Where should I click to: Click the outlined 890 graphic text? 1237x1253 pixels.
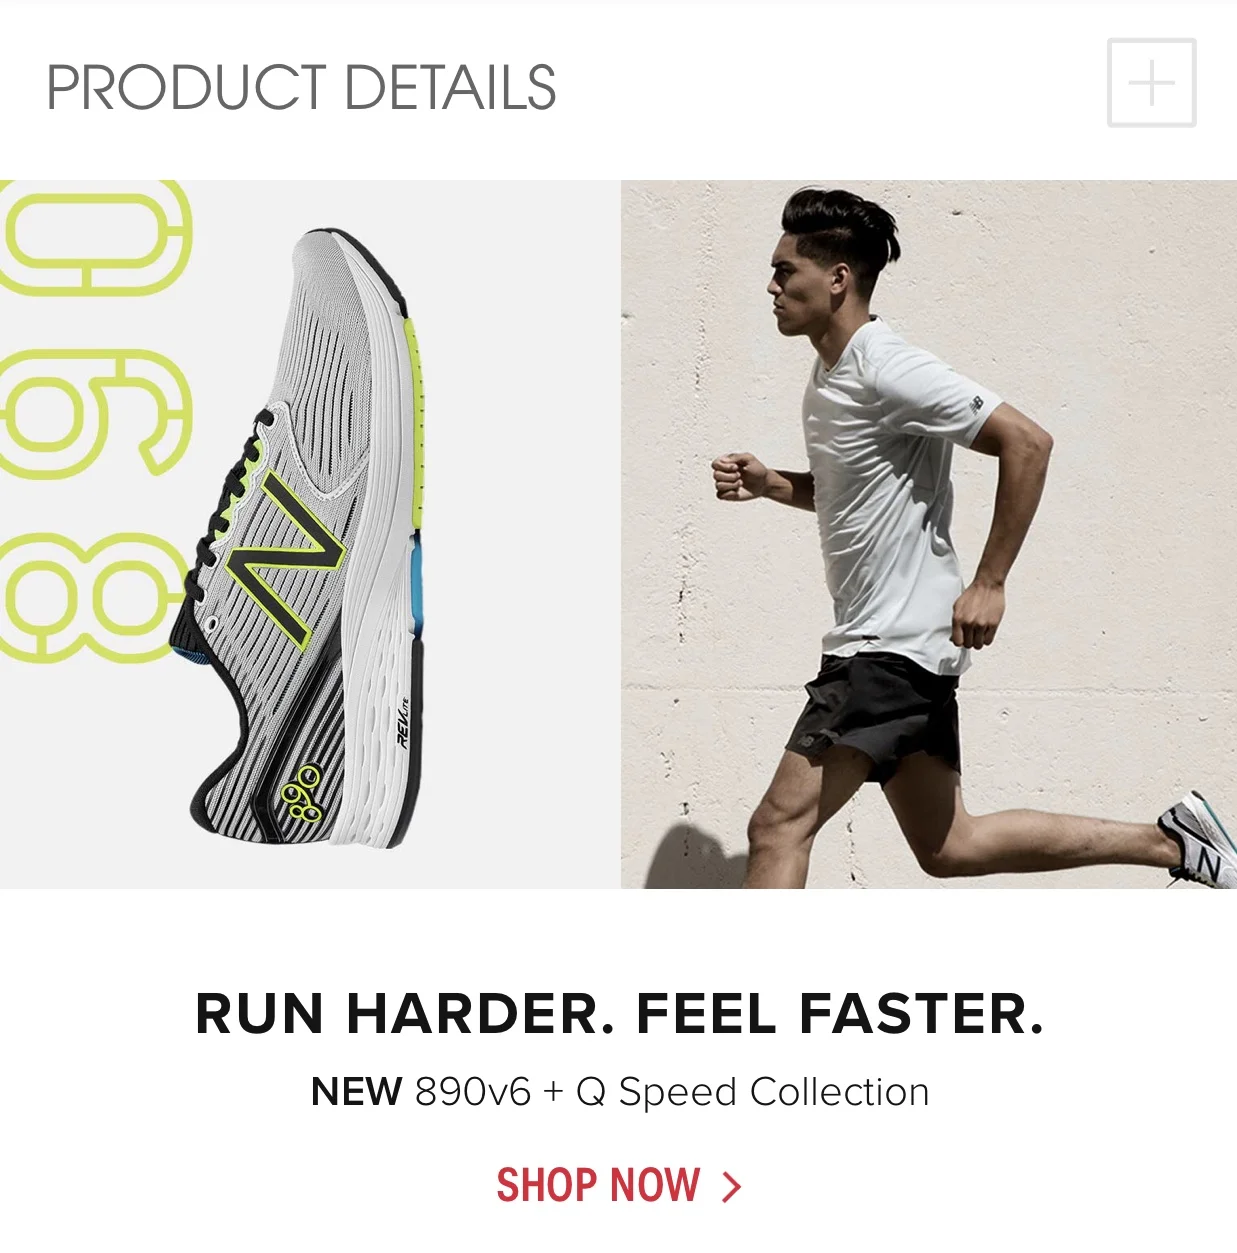[x=95, y=421]
